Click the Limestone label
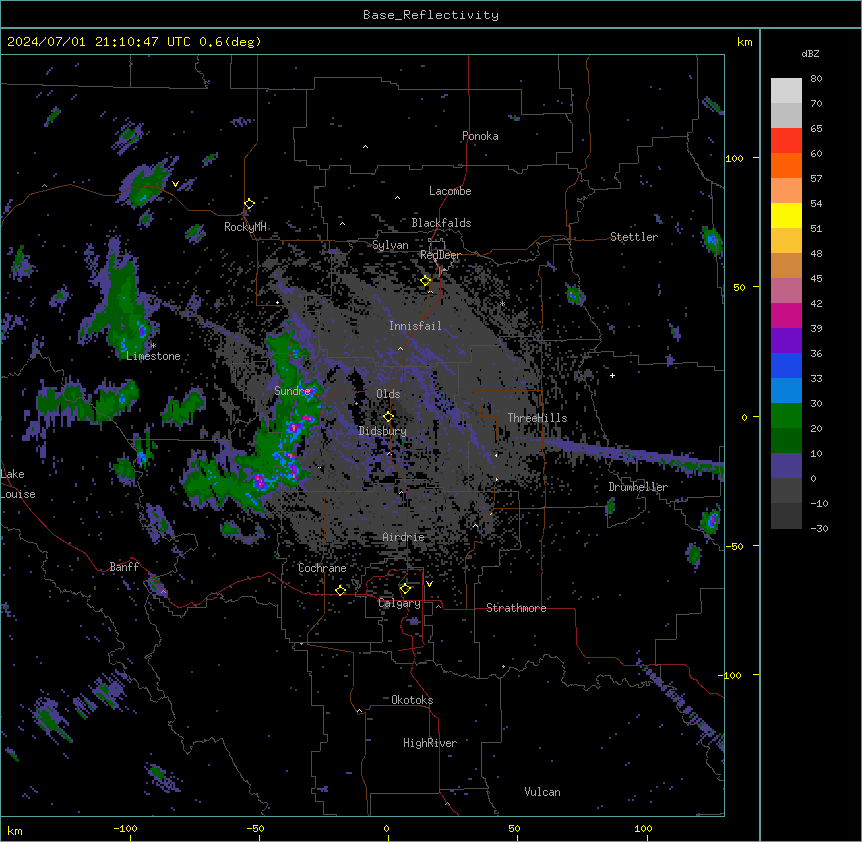 click(153, 356)
